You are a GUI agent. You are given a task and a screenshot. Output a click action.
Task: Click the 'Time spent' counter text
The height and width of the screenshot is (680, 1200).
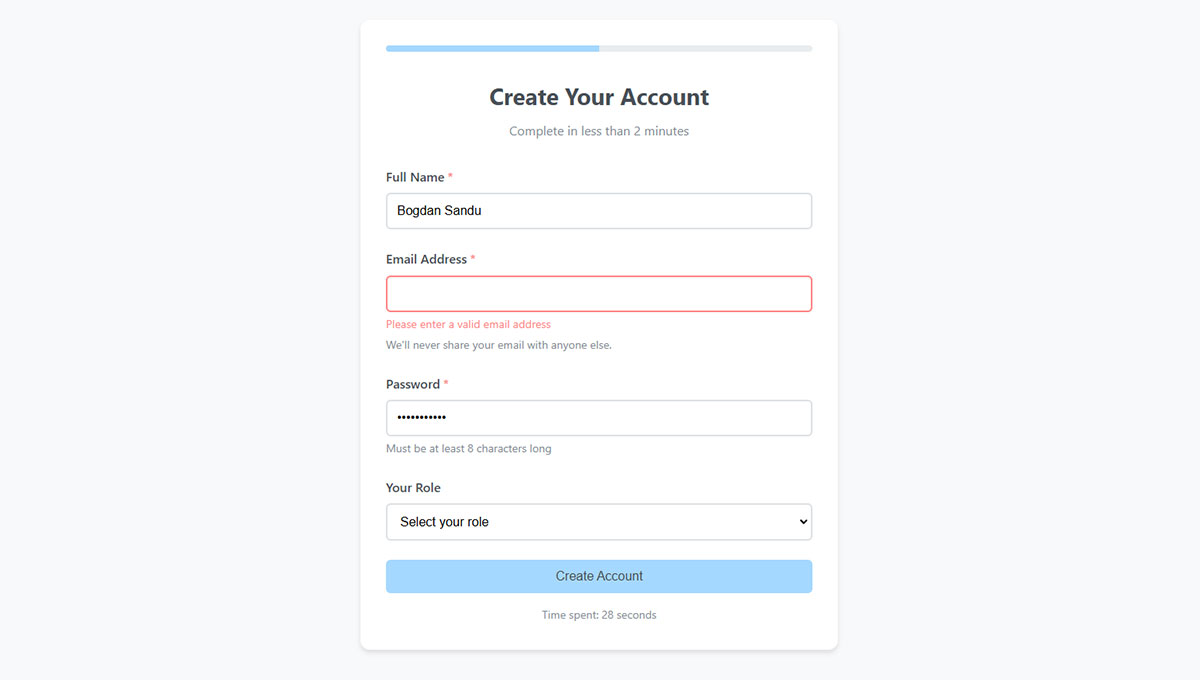[598, 615]
